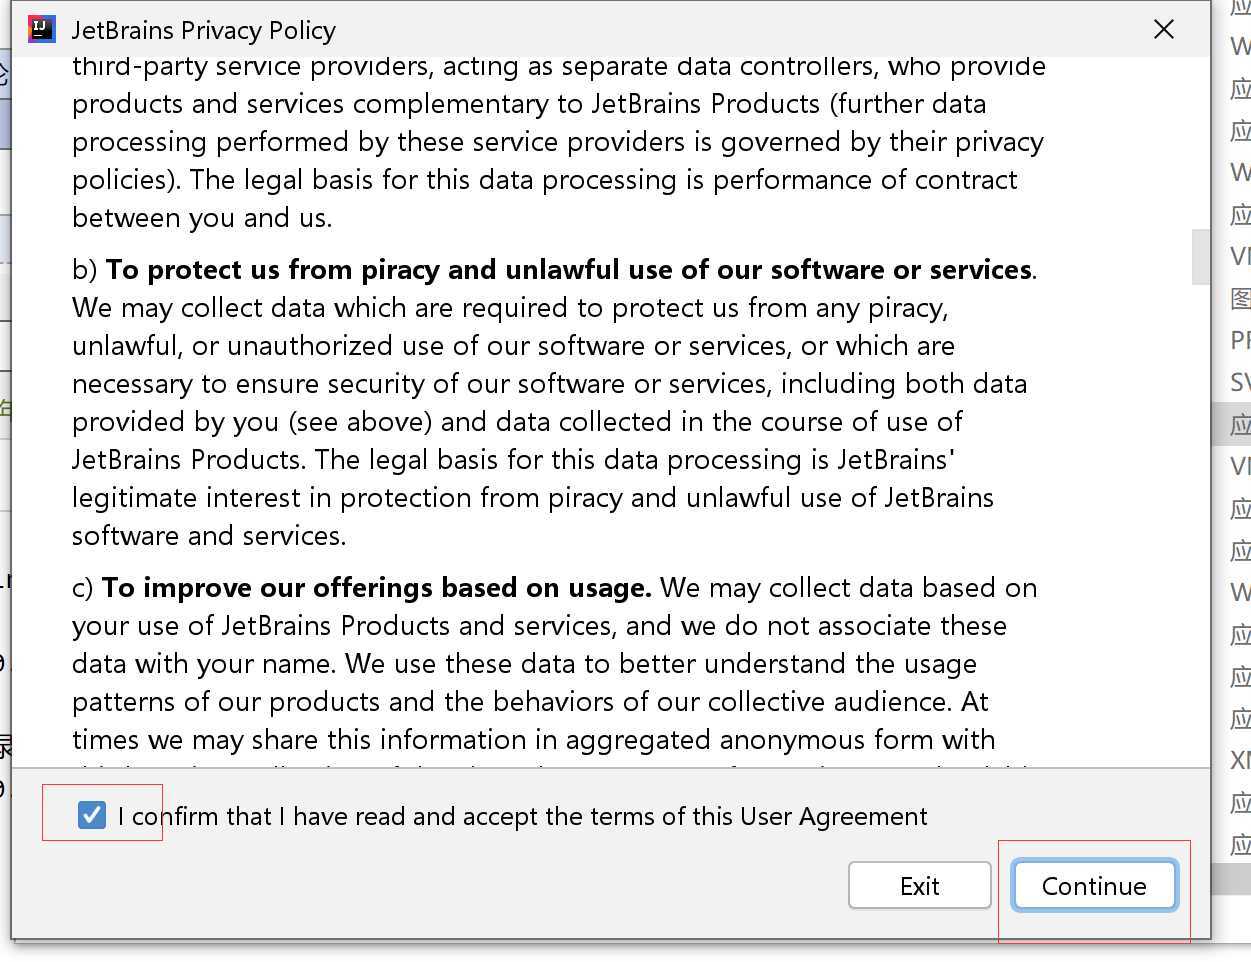Click the bold 'To improve our offerings' heading

click(376, 588)
